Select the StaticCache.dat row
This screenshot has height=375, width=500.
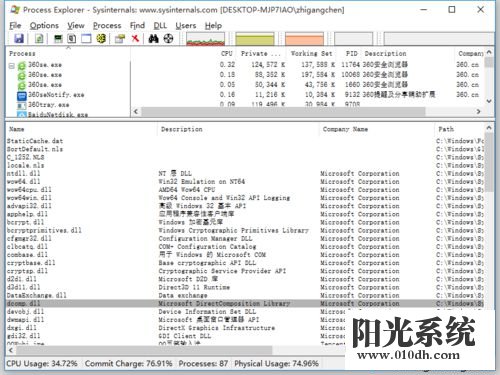pyautogui.click(x=245, y=141)
